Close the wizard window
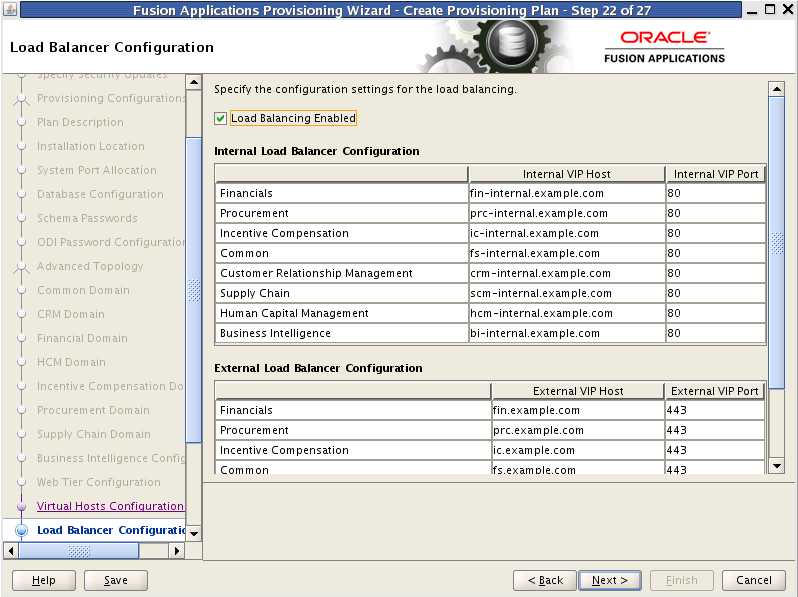The height and width of the screenshot is (597, 798). point(787,9)
